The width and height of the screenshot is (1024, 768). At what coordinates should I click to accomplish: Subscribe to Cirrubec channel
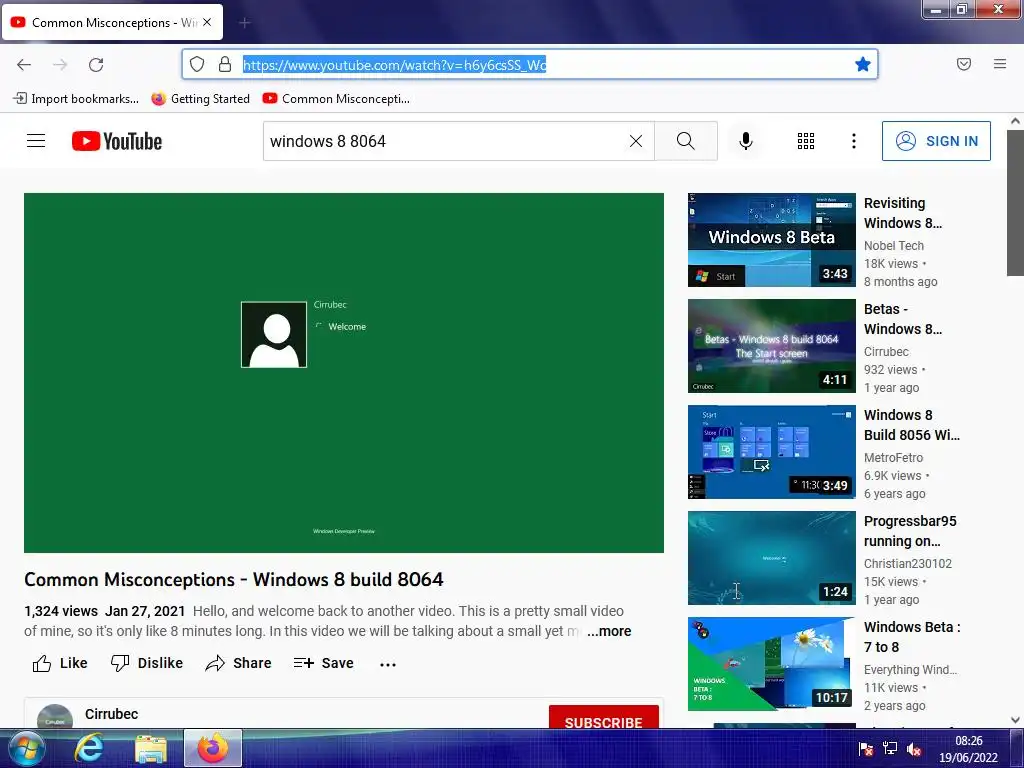coord(603,717)
